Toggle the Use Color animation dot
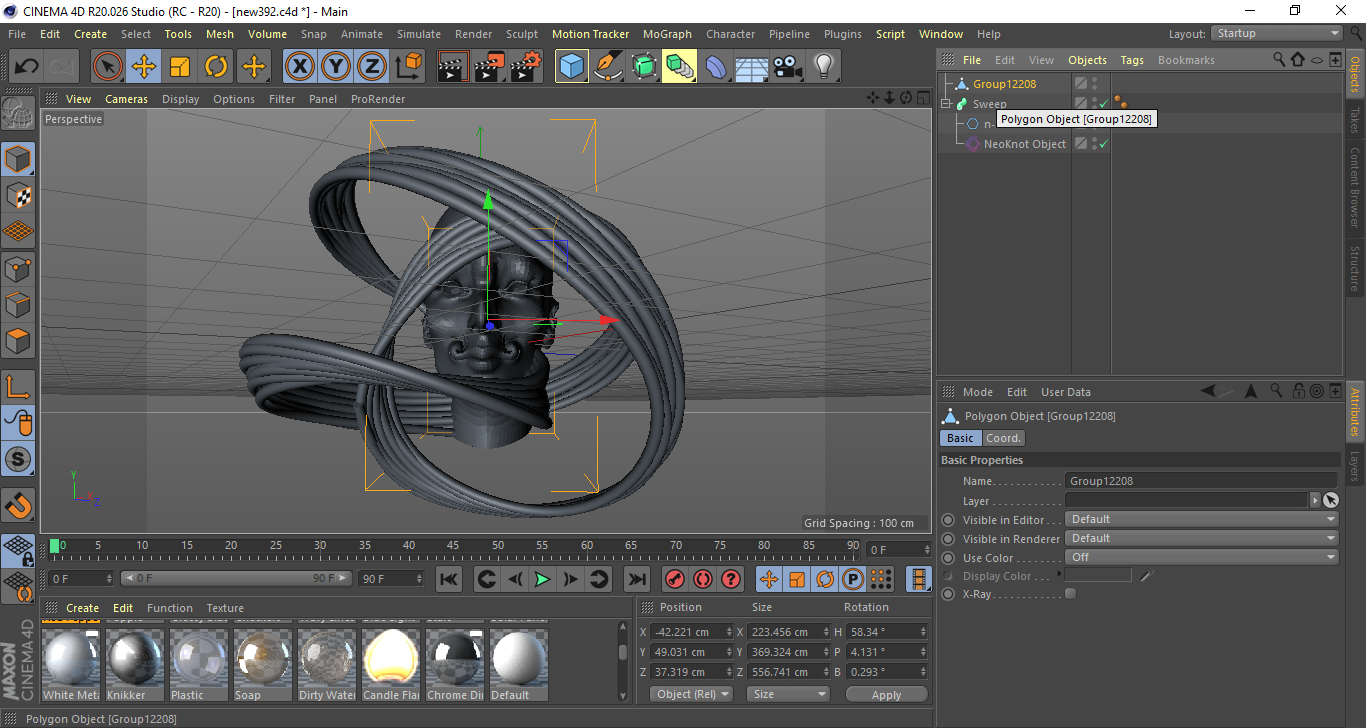This screenshot has height=728, width=1366. (948, 558)
